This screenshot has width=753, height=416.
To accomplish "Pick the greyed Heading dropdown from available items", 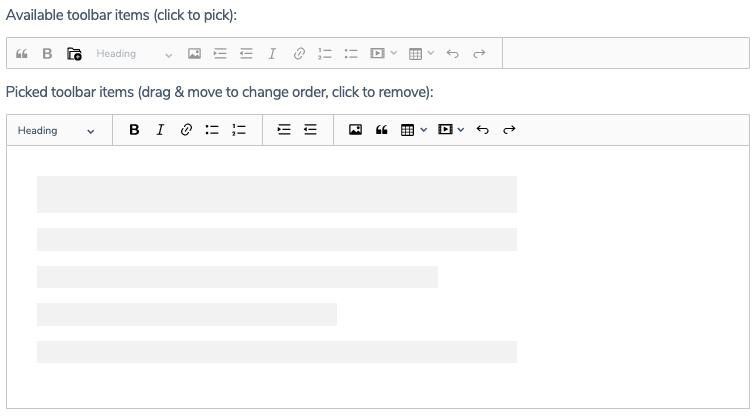I will [x=134, y=54].
